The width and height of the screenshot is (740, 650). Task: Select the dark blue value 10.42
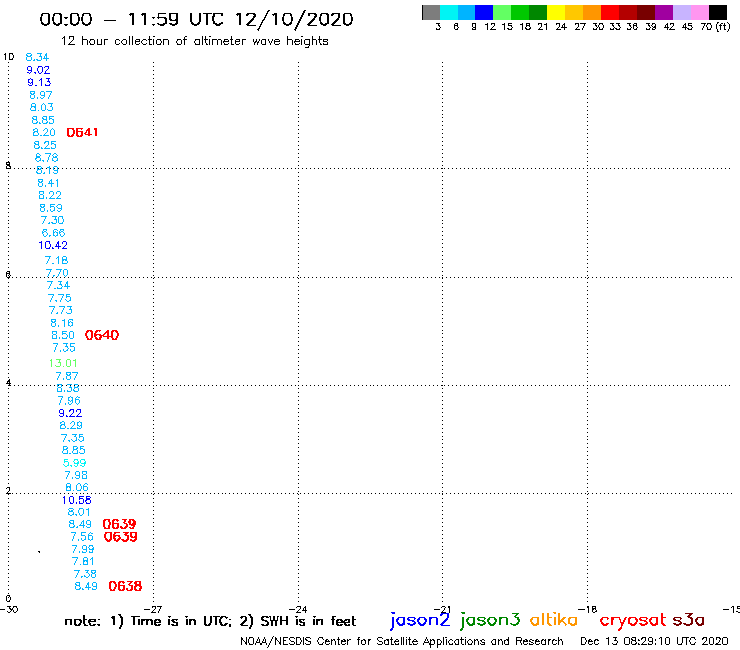pyautogui.click(x=53, y=245)
